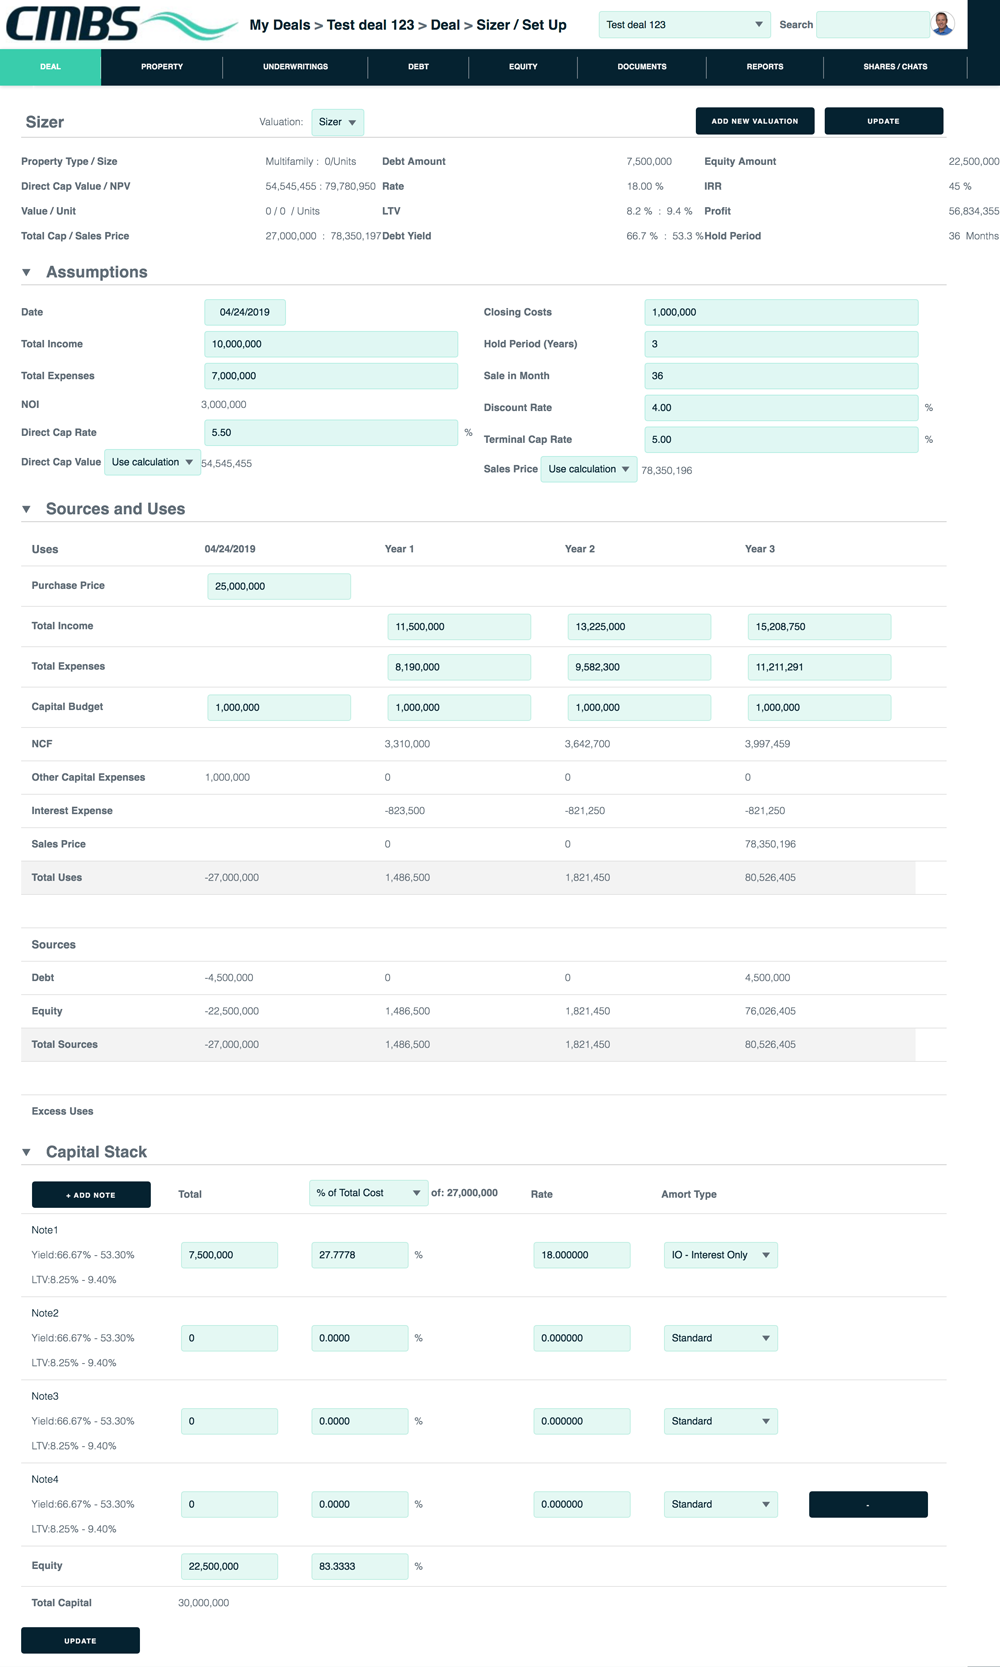Click Total Capital value 30,000,000

coord(203,1603)
